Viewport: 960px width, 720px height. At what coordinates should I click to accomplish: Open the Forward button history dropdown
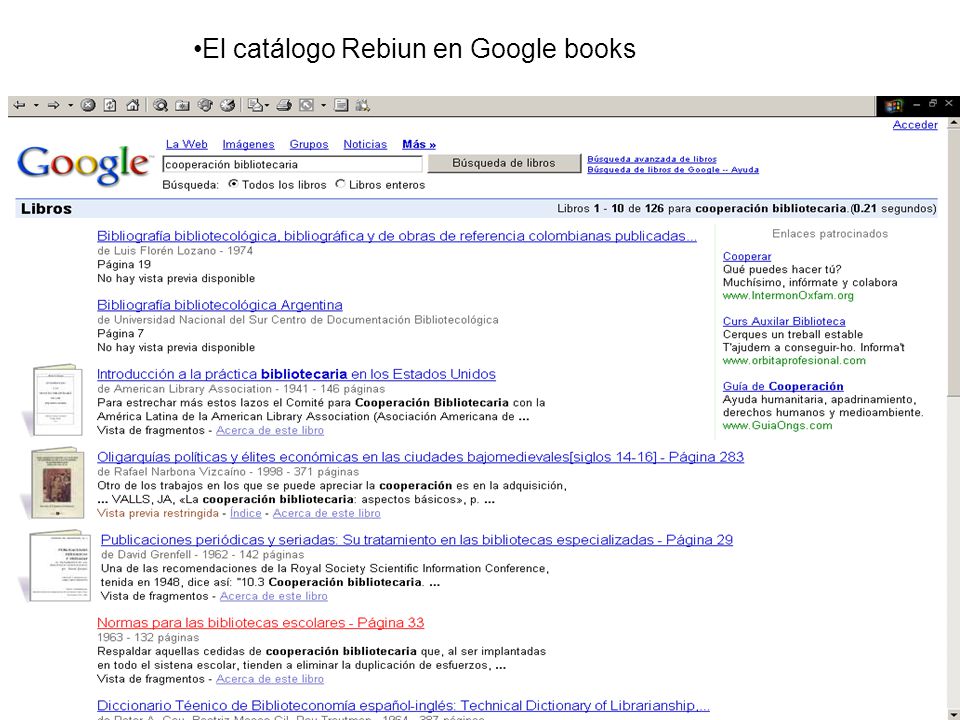pyautogui.click(x=70, y=105)
